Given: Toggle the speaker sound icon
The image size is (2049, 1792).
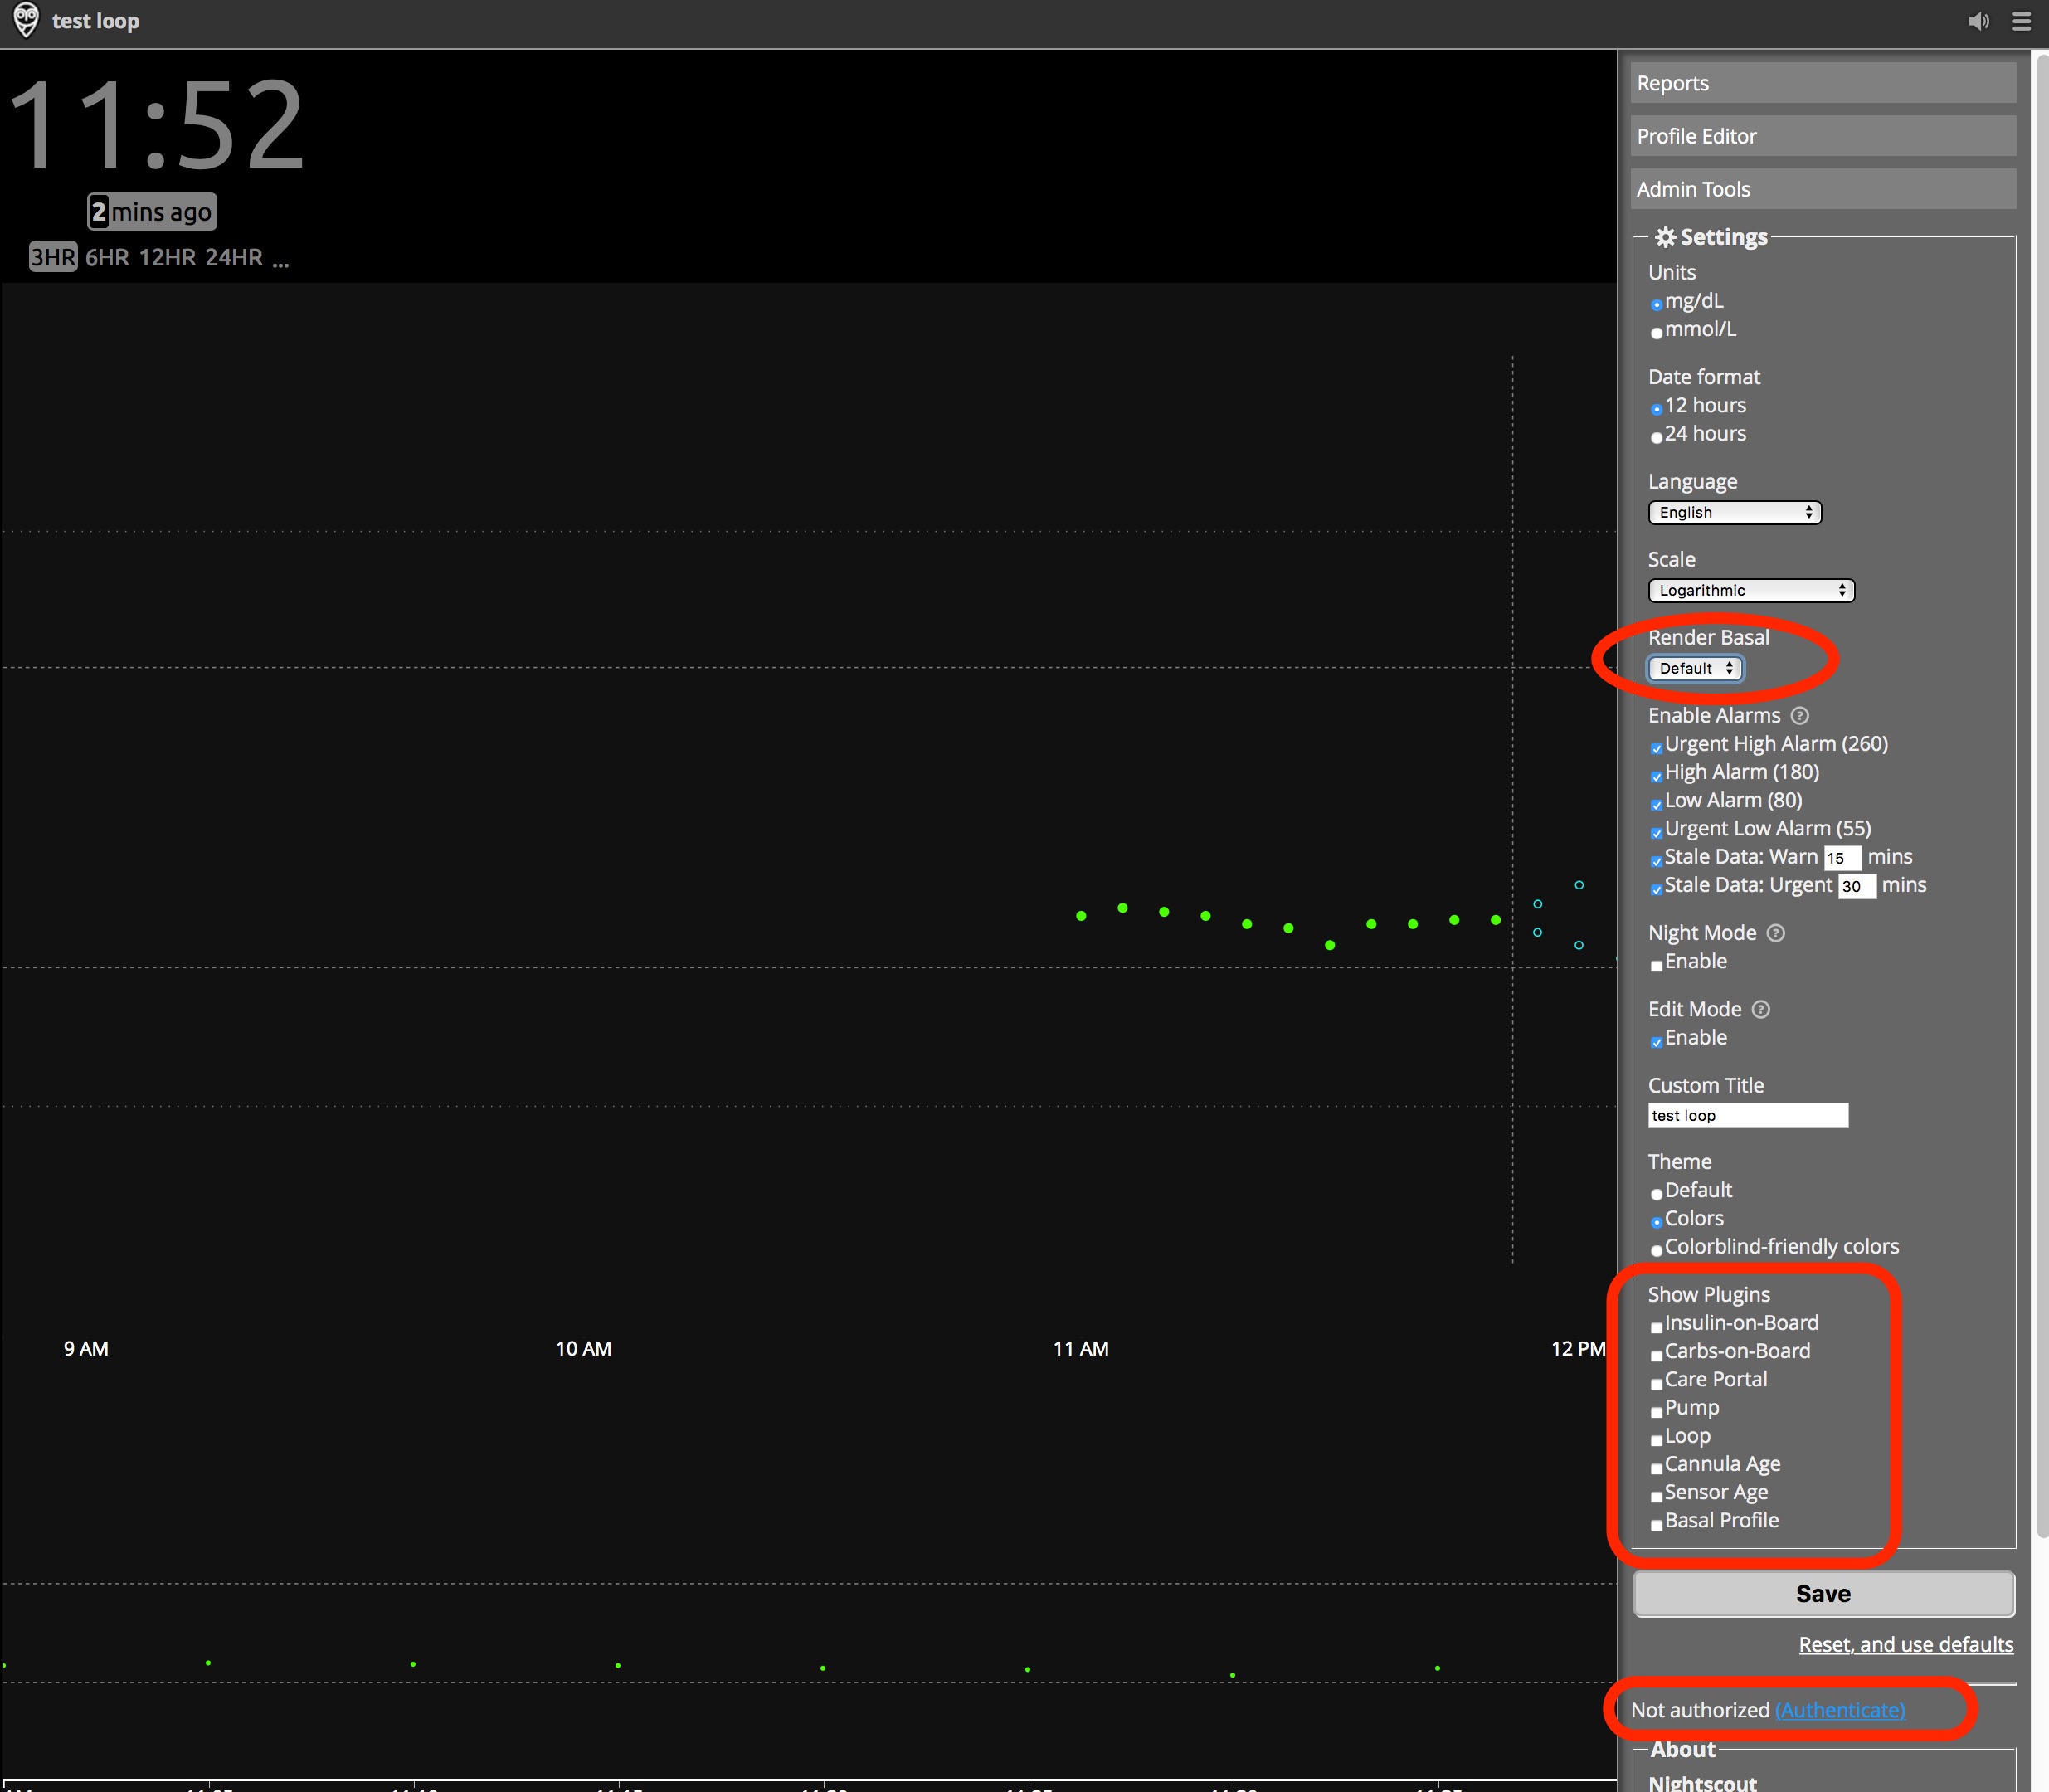Looking at the screenshot, I should tap(1978, 21).
